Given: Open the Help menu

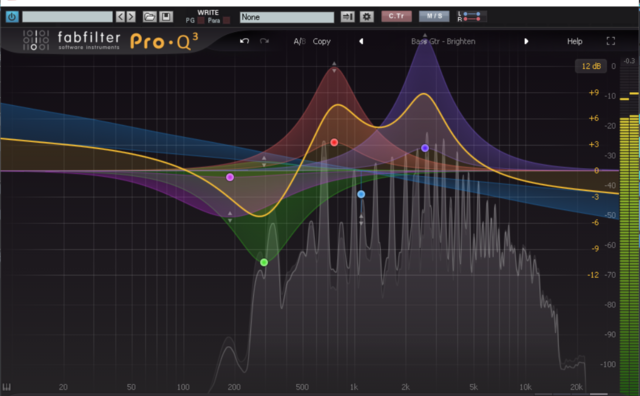Looking at the screenshot, I should coord(574,41).
